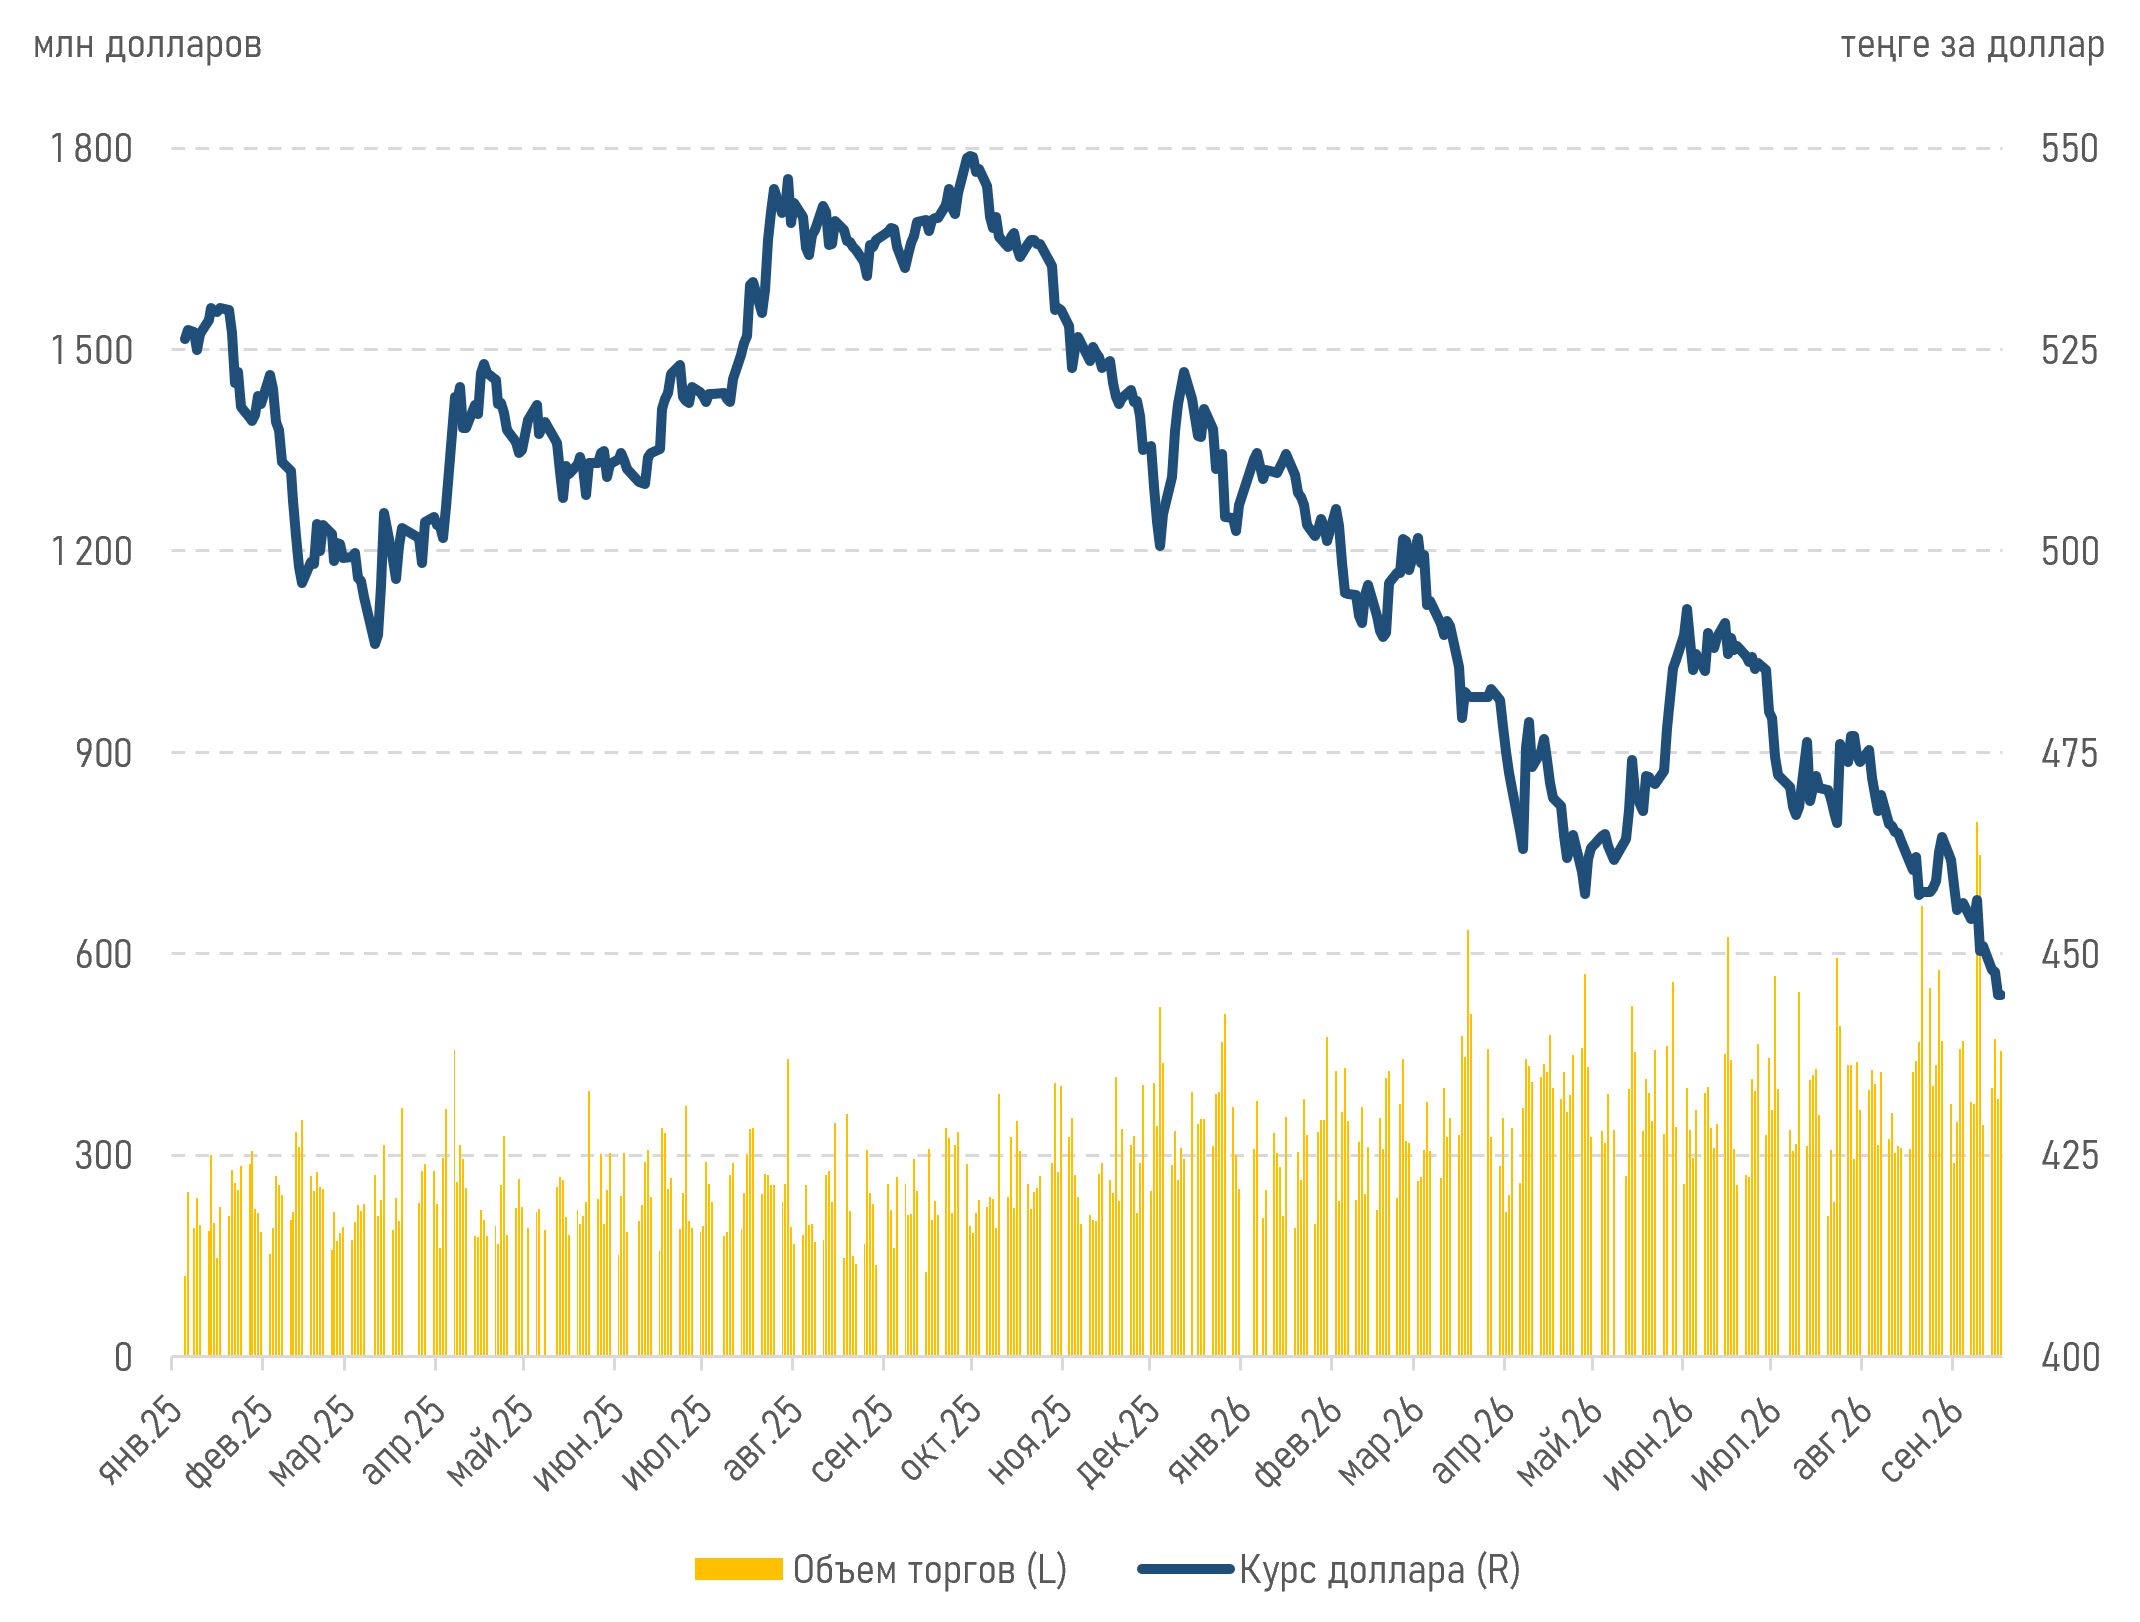The image size is (2140, 1622).
Task: Click the млн долларов axis title
Action: point(148,45)
